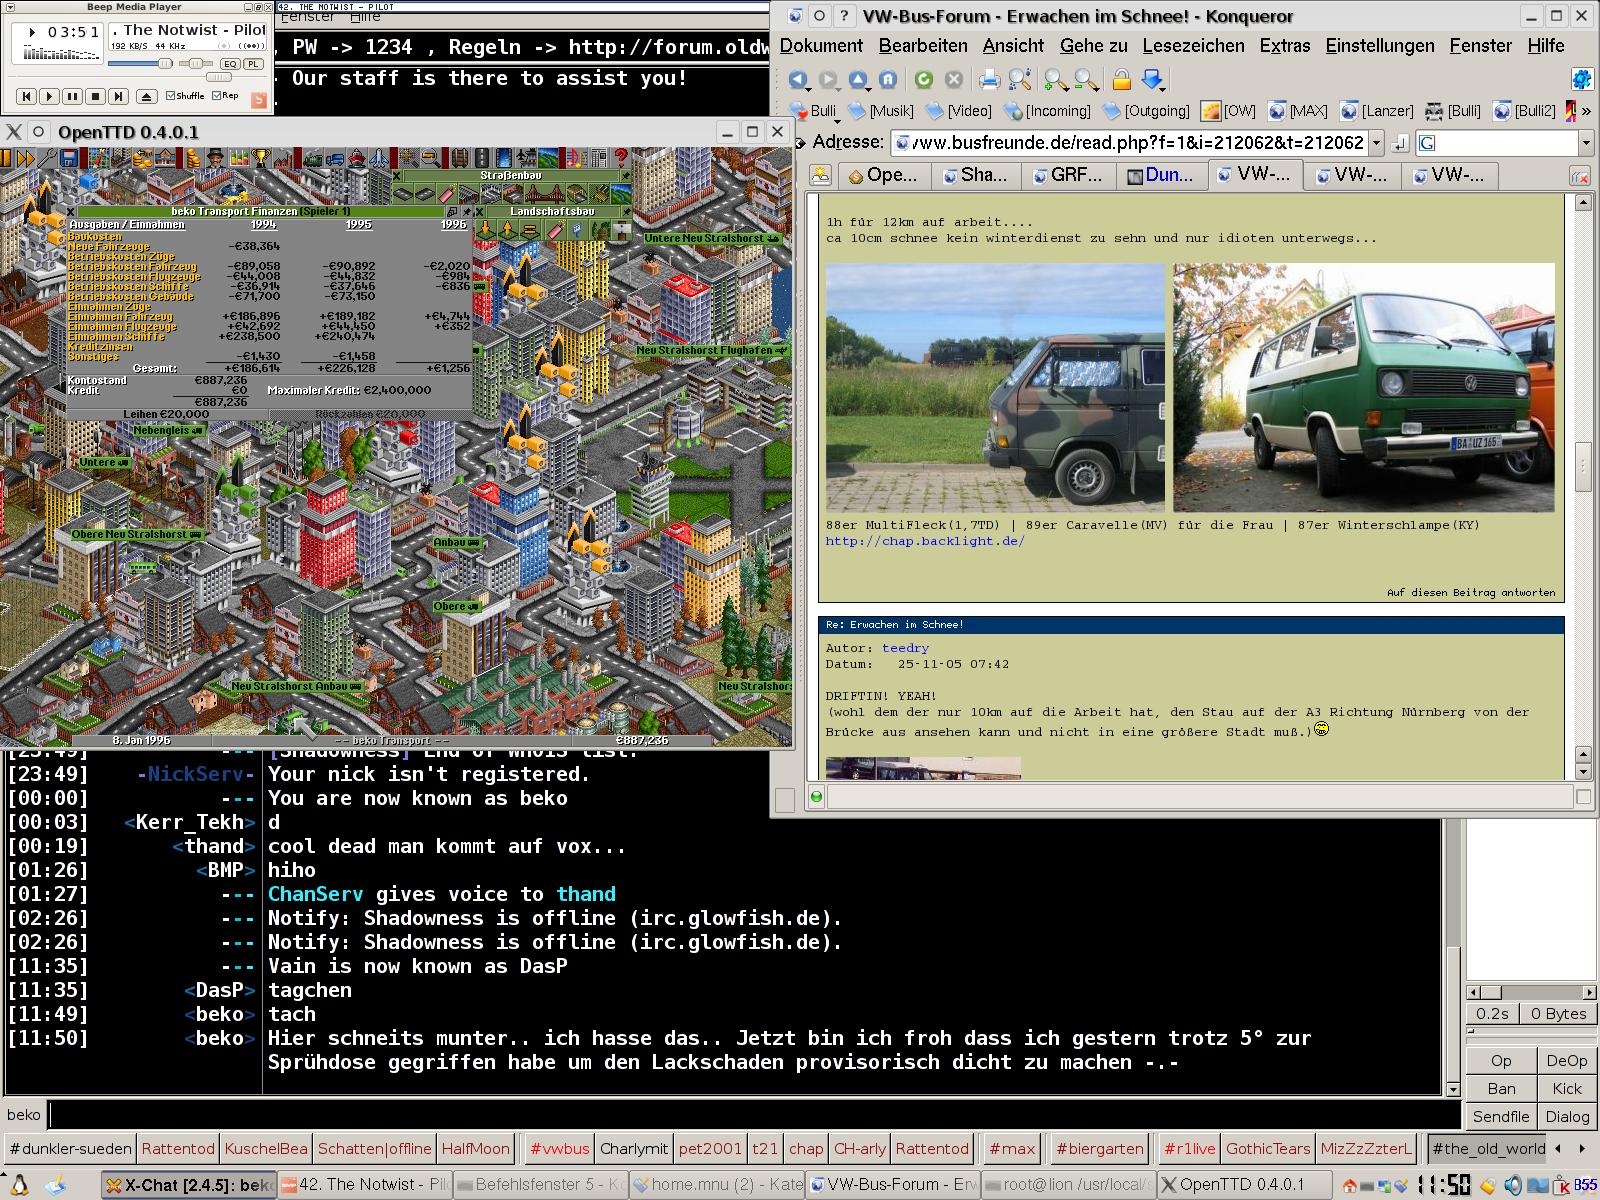Click the Konqueror security padlock icon
This screenshot has height=1200, width=1600.
coord(1121,79)
